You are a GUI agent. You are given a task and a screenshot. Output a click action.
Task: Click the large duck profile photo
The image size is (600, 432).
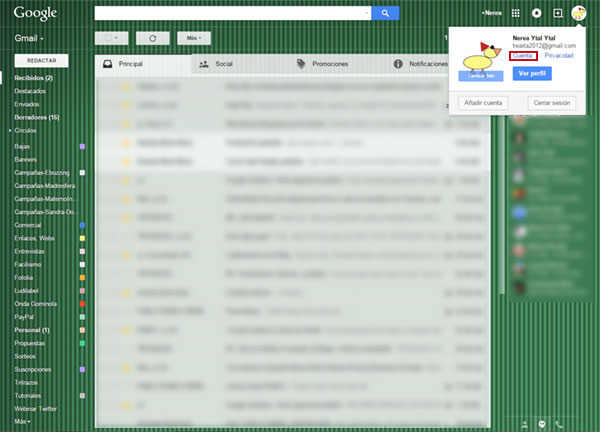click(x=481, y=57)
